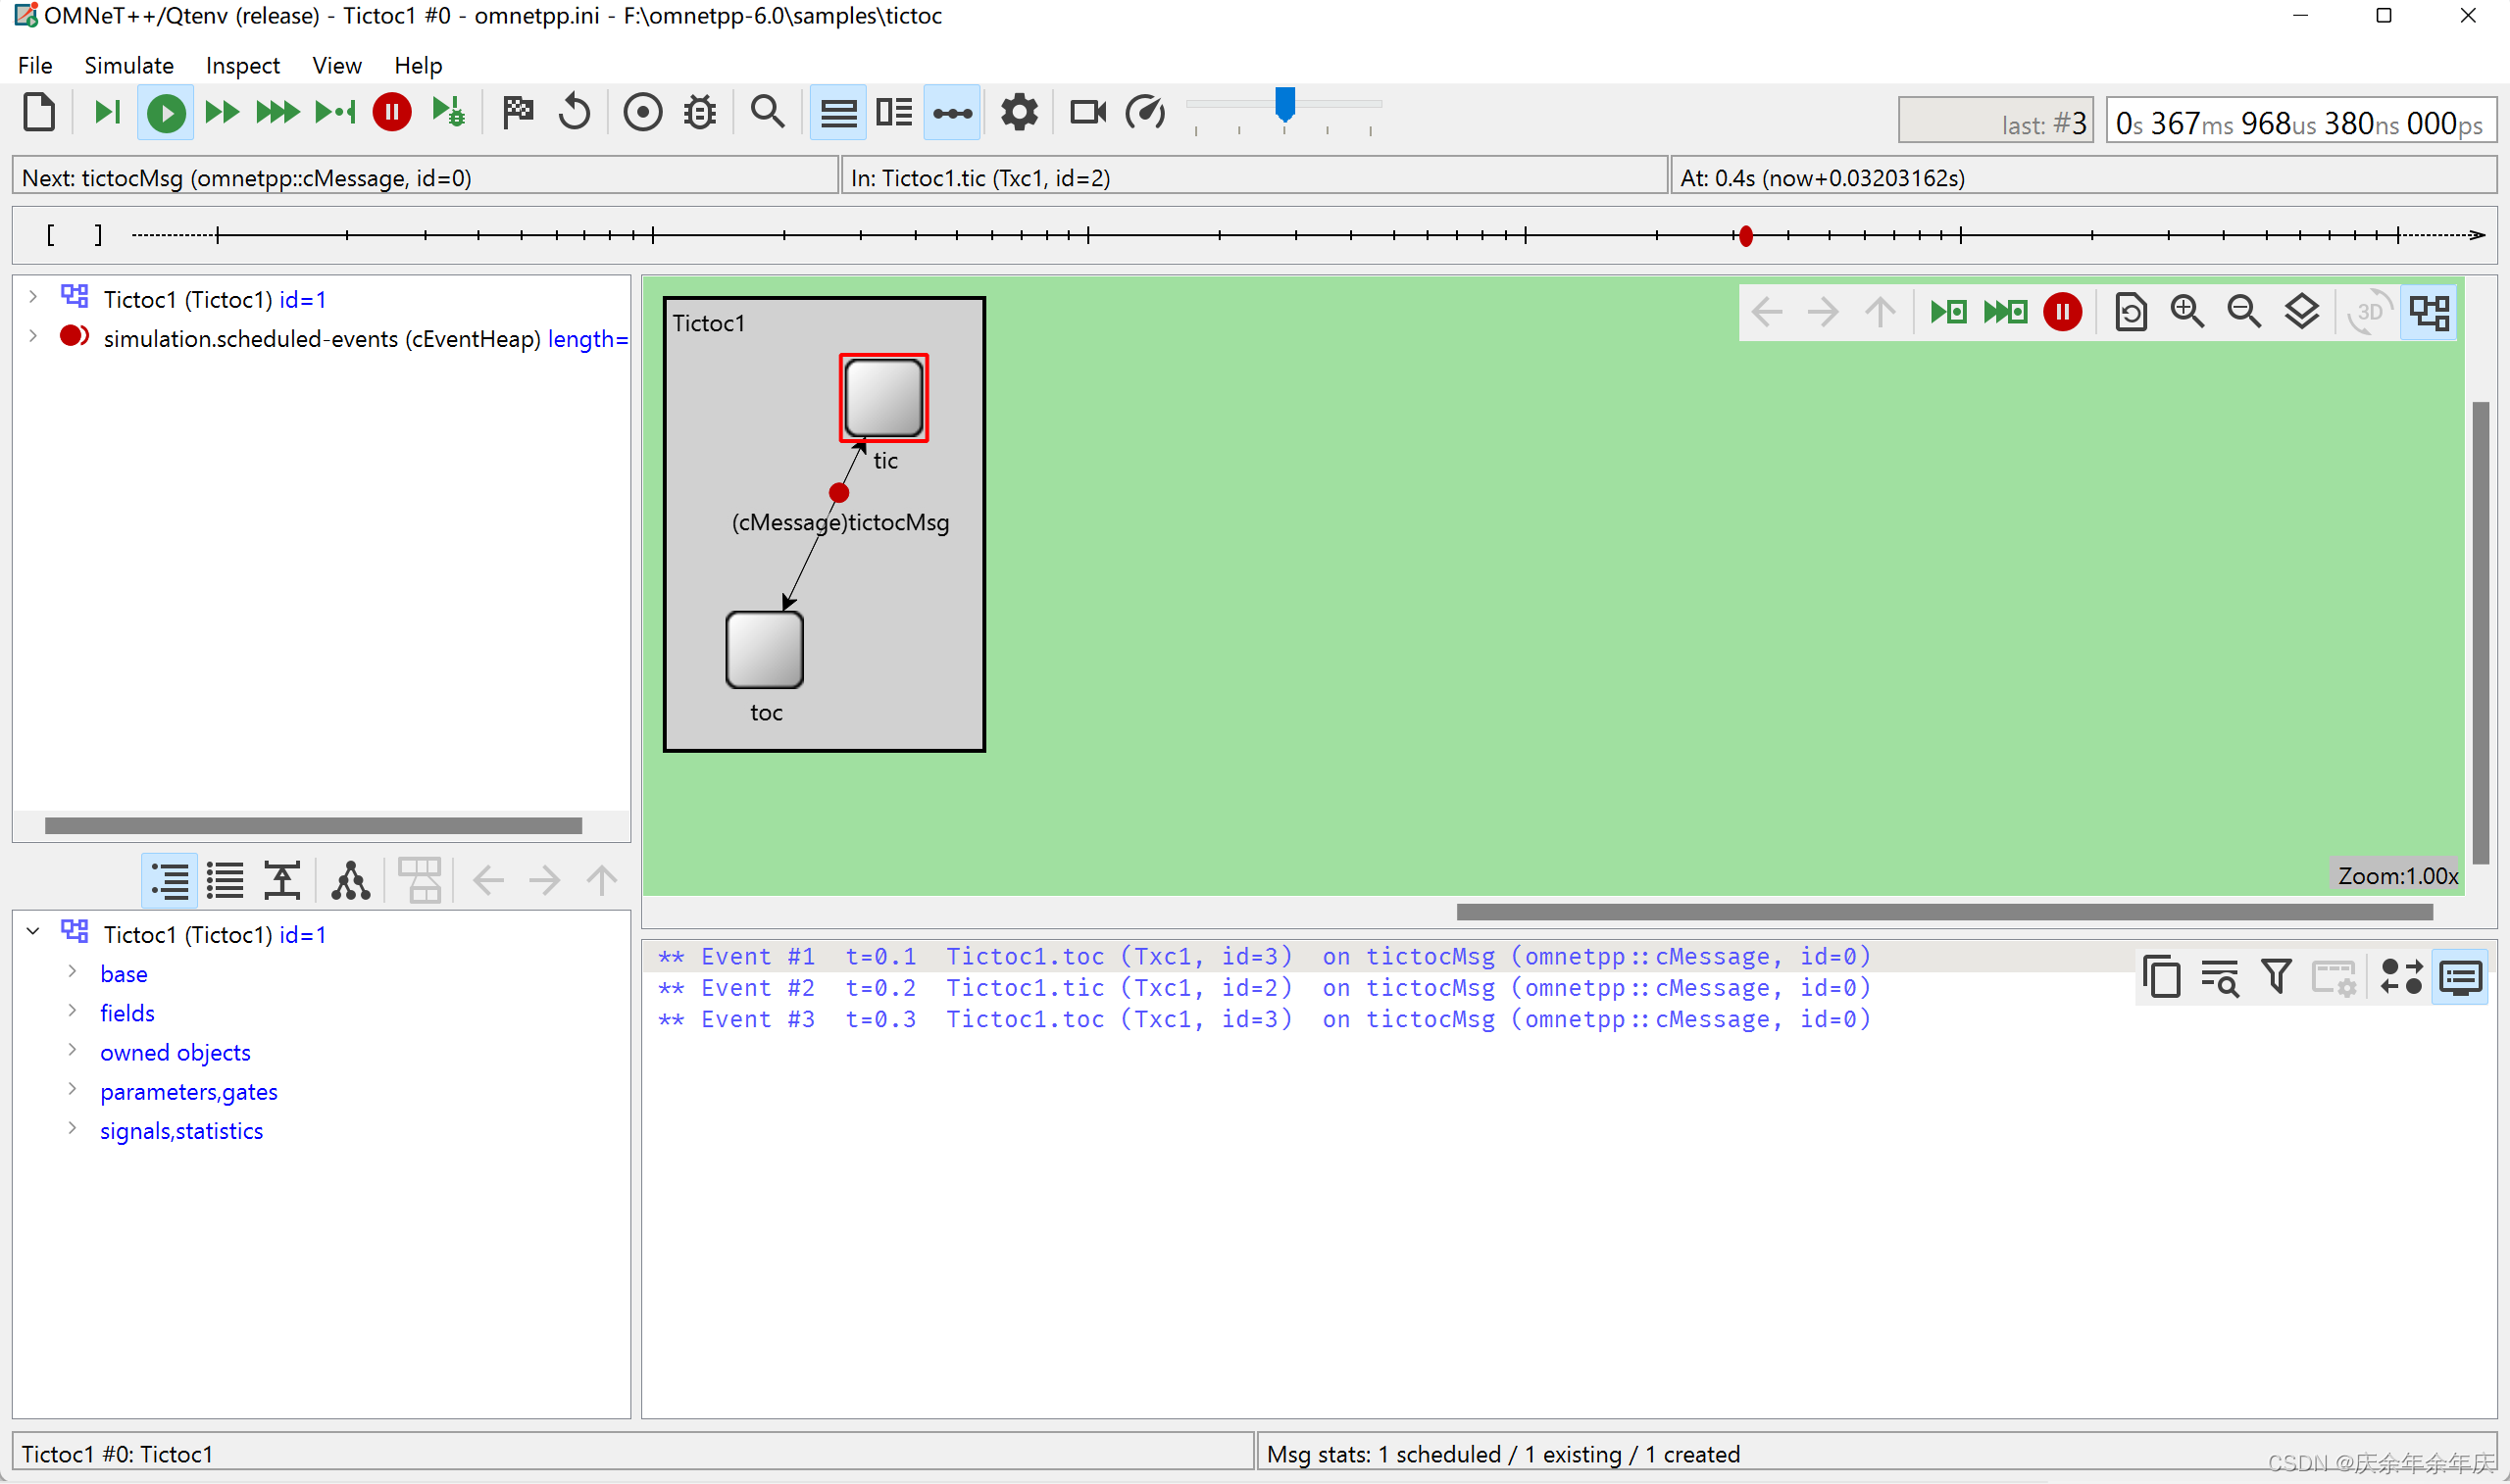
Task: Collapse the Tictoc1 inspector tree node
Action: 33,932
